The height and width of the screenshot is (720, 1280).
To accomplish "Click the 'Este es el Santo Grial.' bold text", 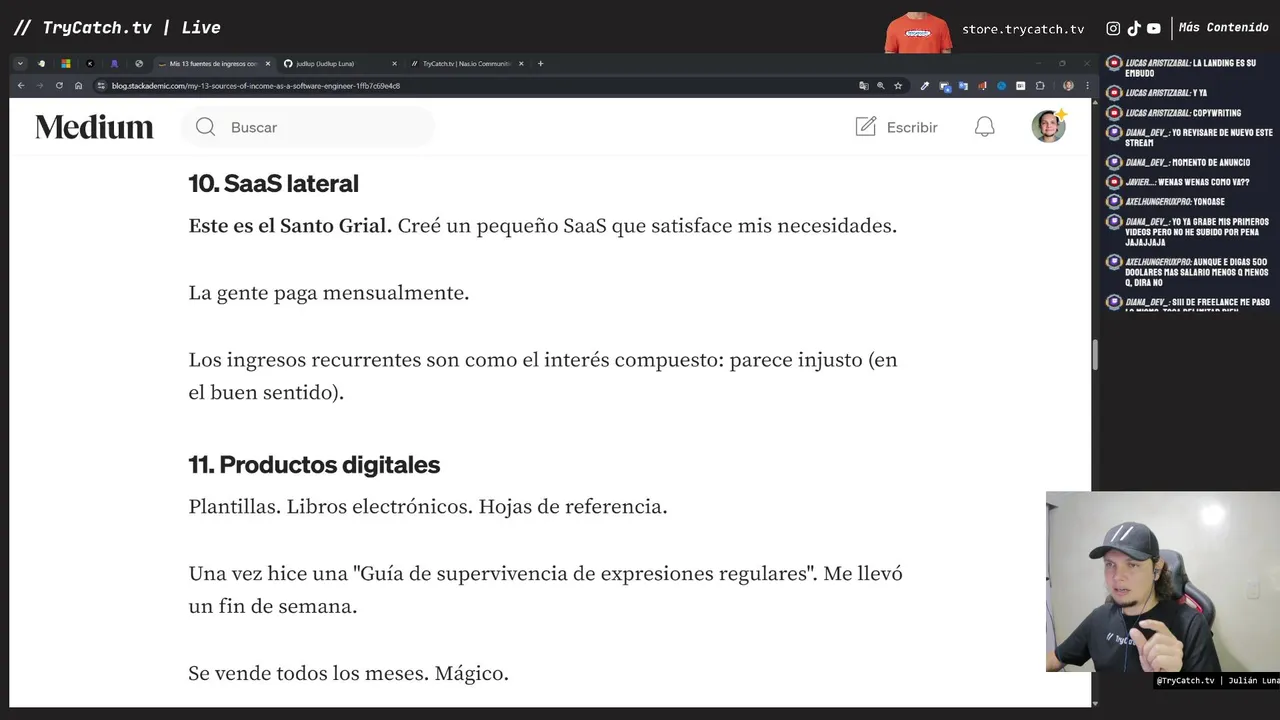I will coord(290,226).
